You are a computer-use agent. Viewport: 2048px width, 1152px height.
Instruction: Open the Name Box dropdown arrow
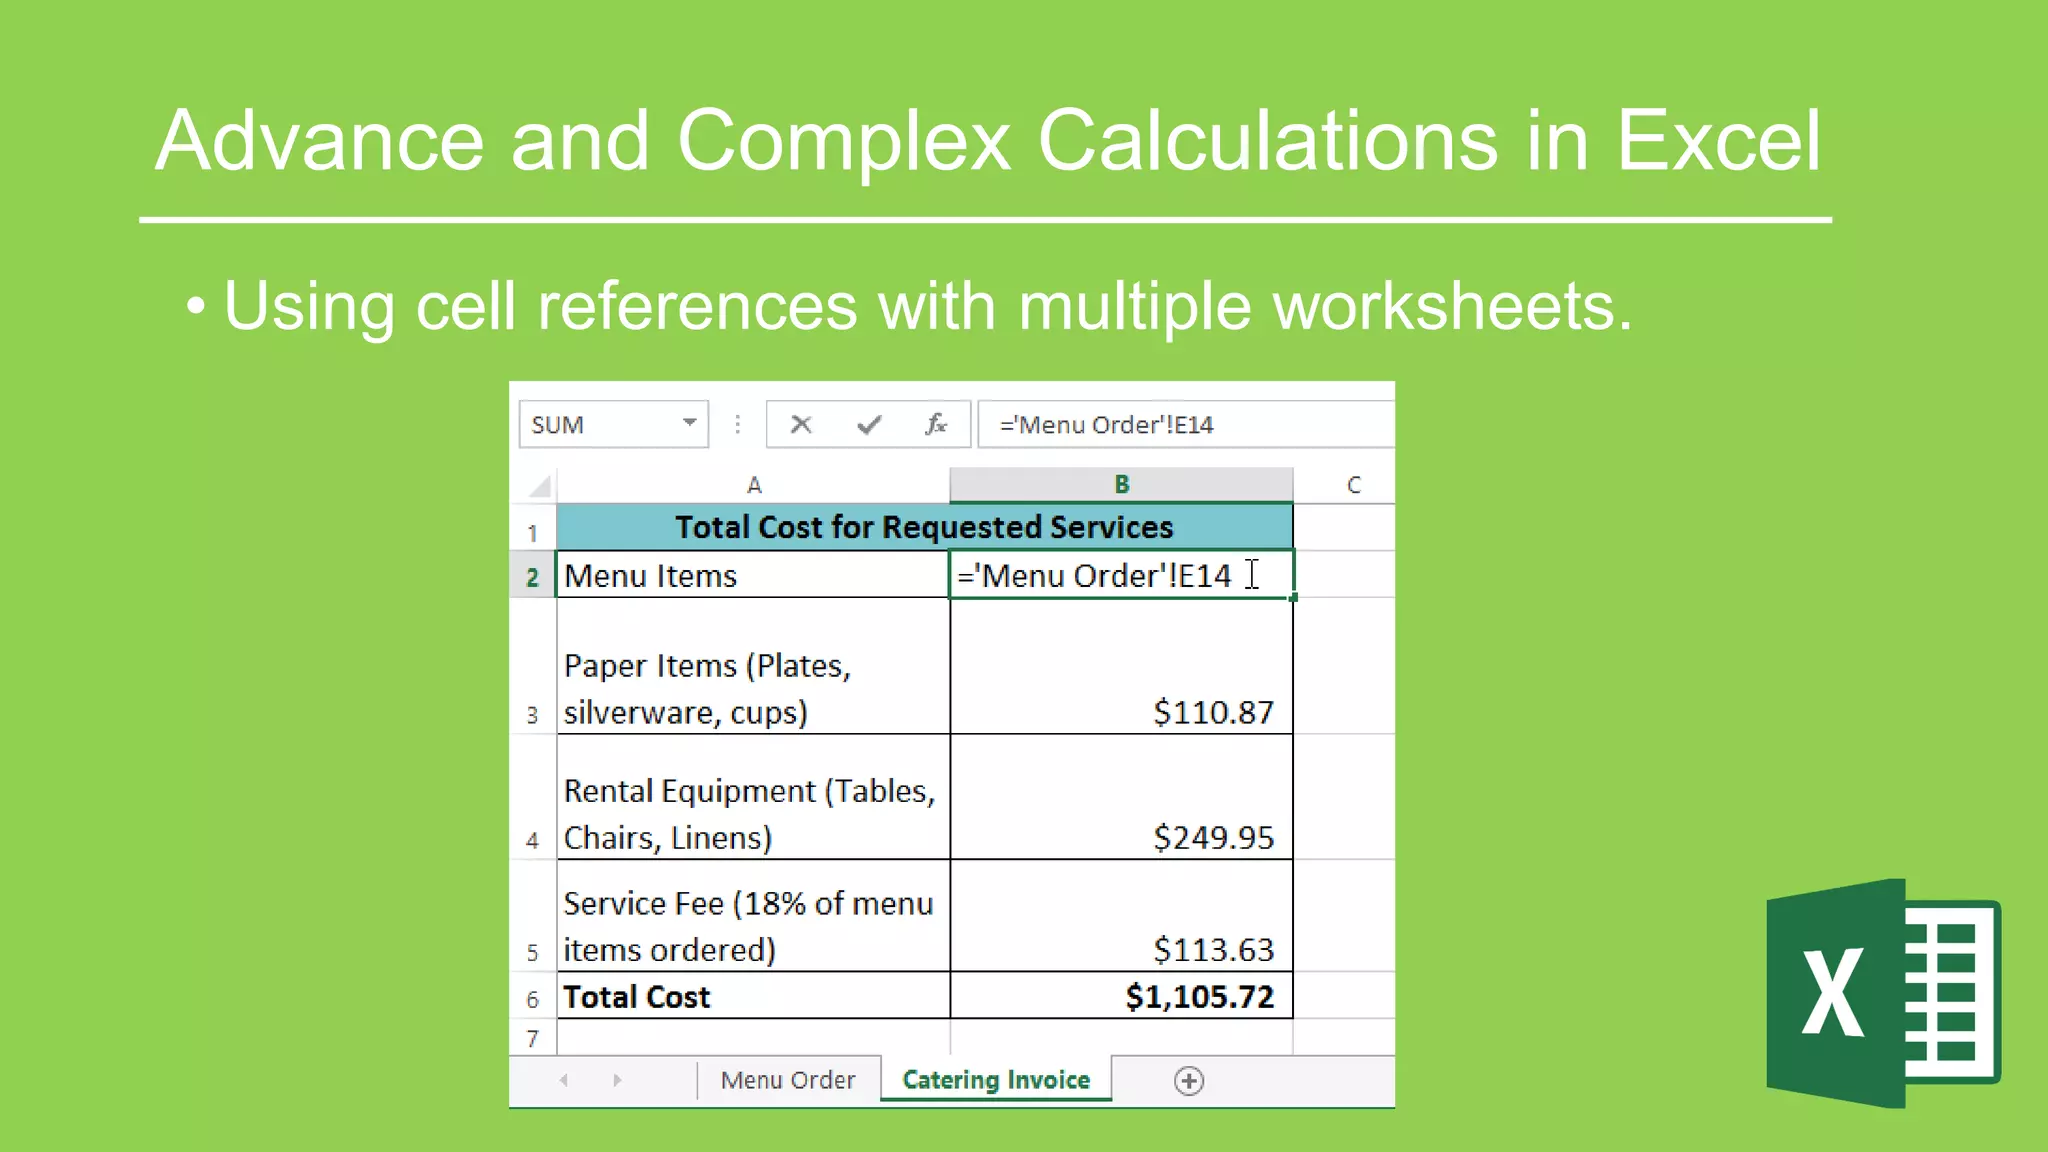pyautogui.click(x=690, y=423)
